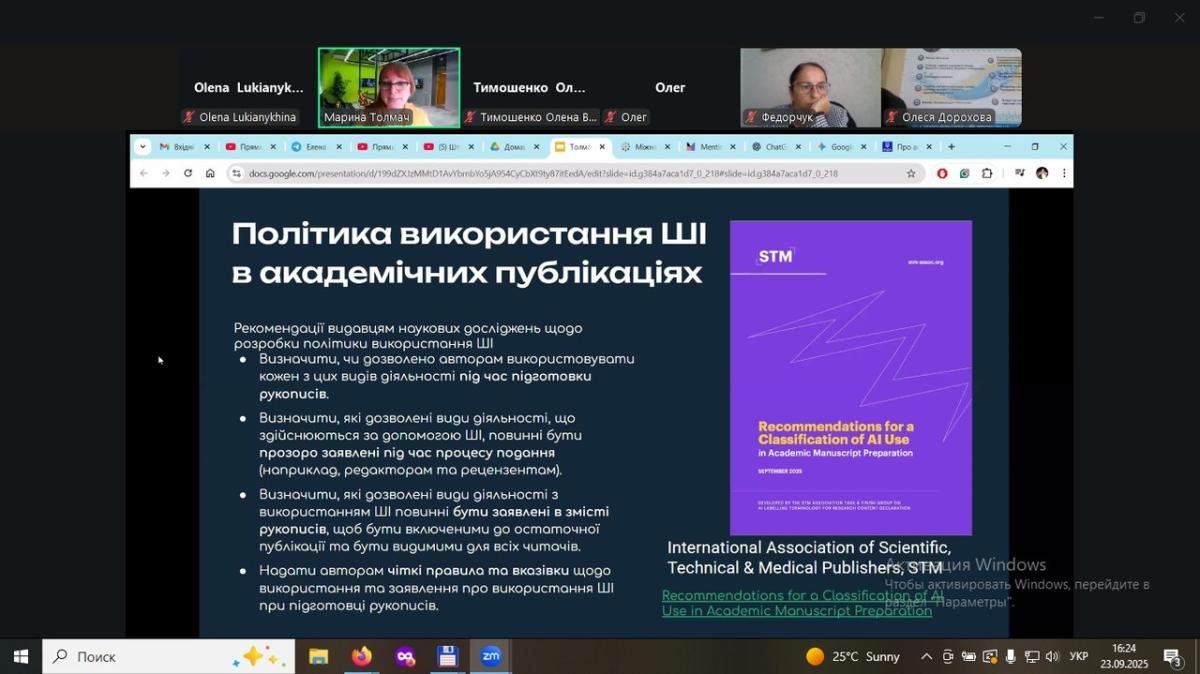Open the Opera red extension icon
1200x674 pixels.
pos(942,173)
